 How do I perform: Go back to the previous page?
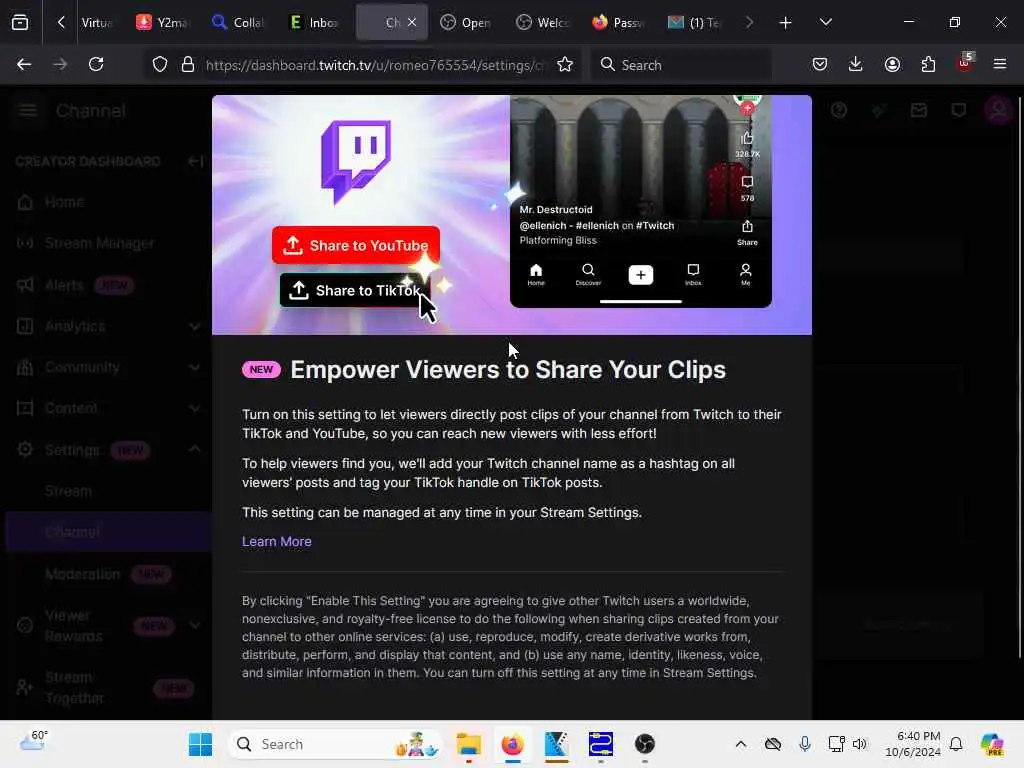pos(24,64)
